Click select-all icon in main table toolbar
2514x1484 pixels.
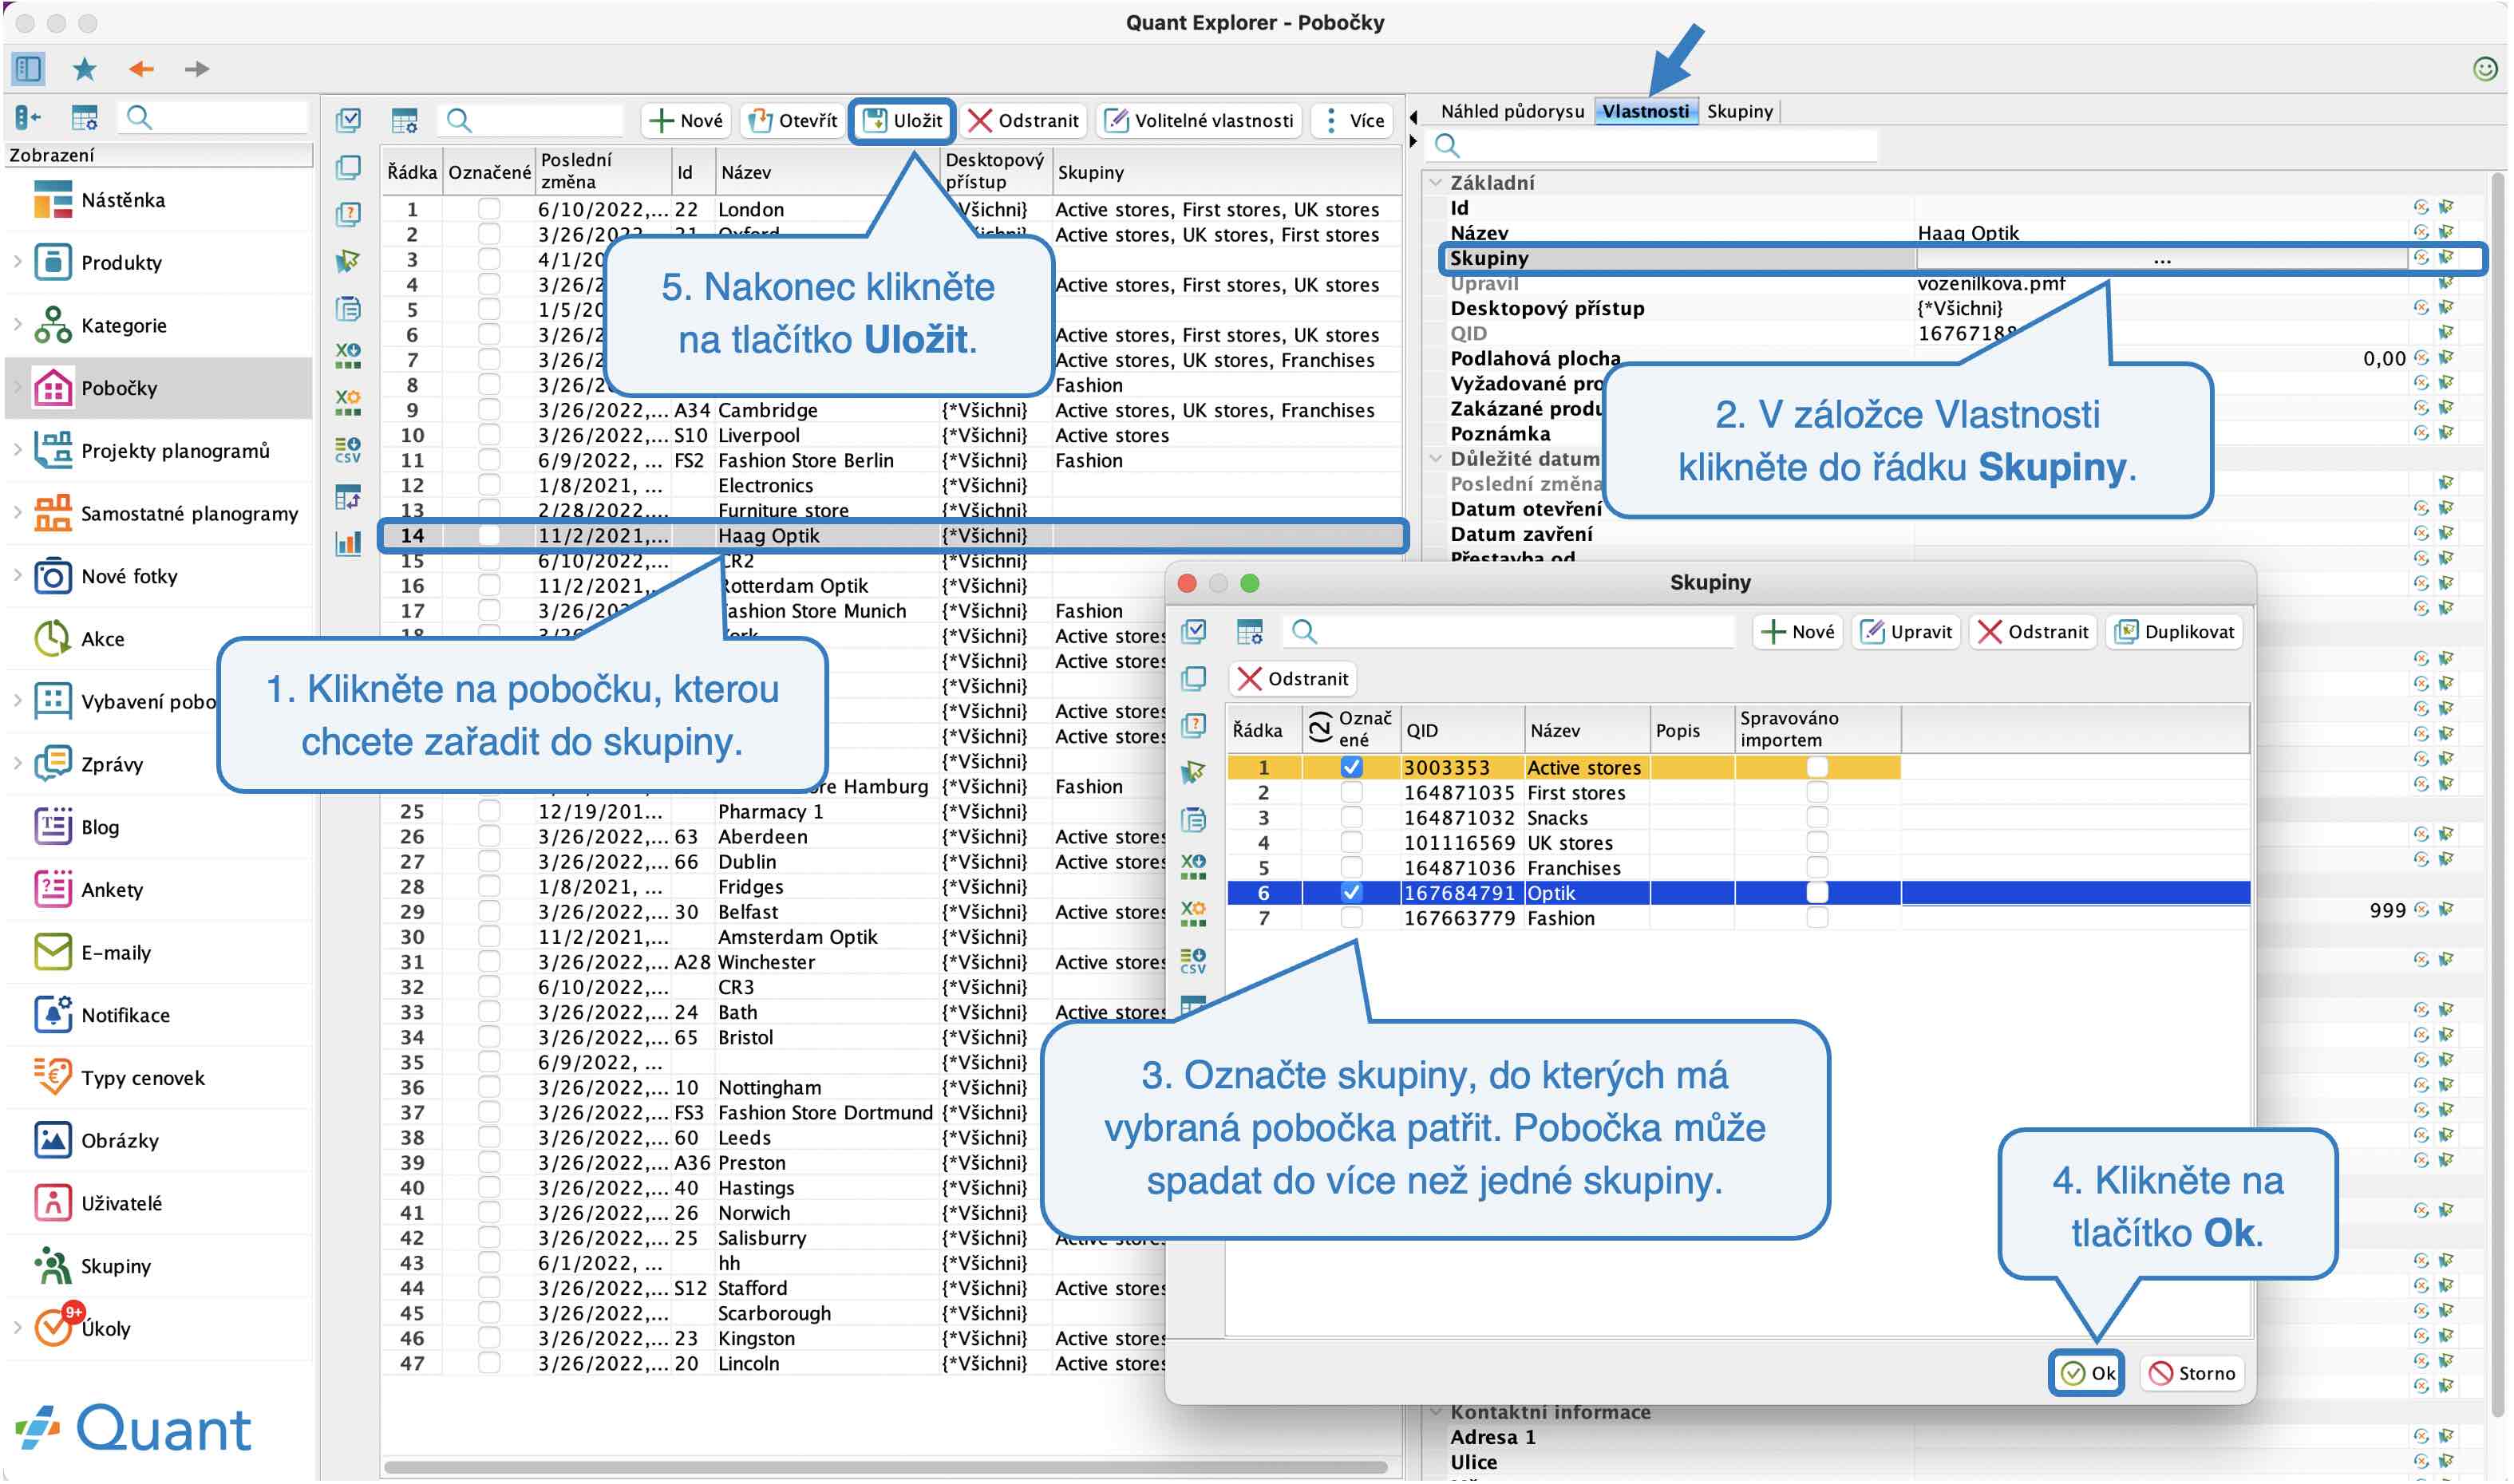(349, 121)
